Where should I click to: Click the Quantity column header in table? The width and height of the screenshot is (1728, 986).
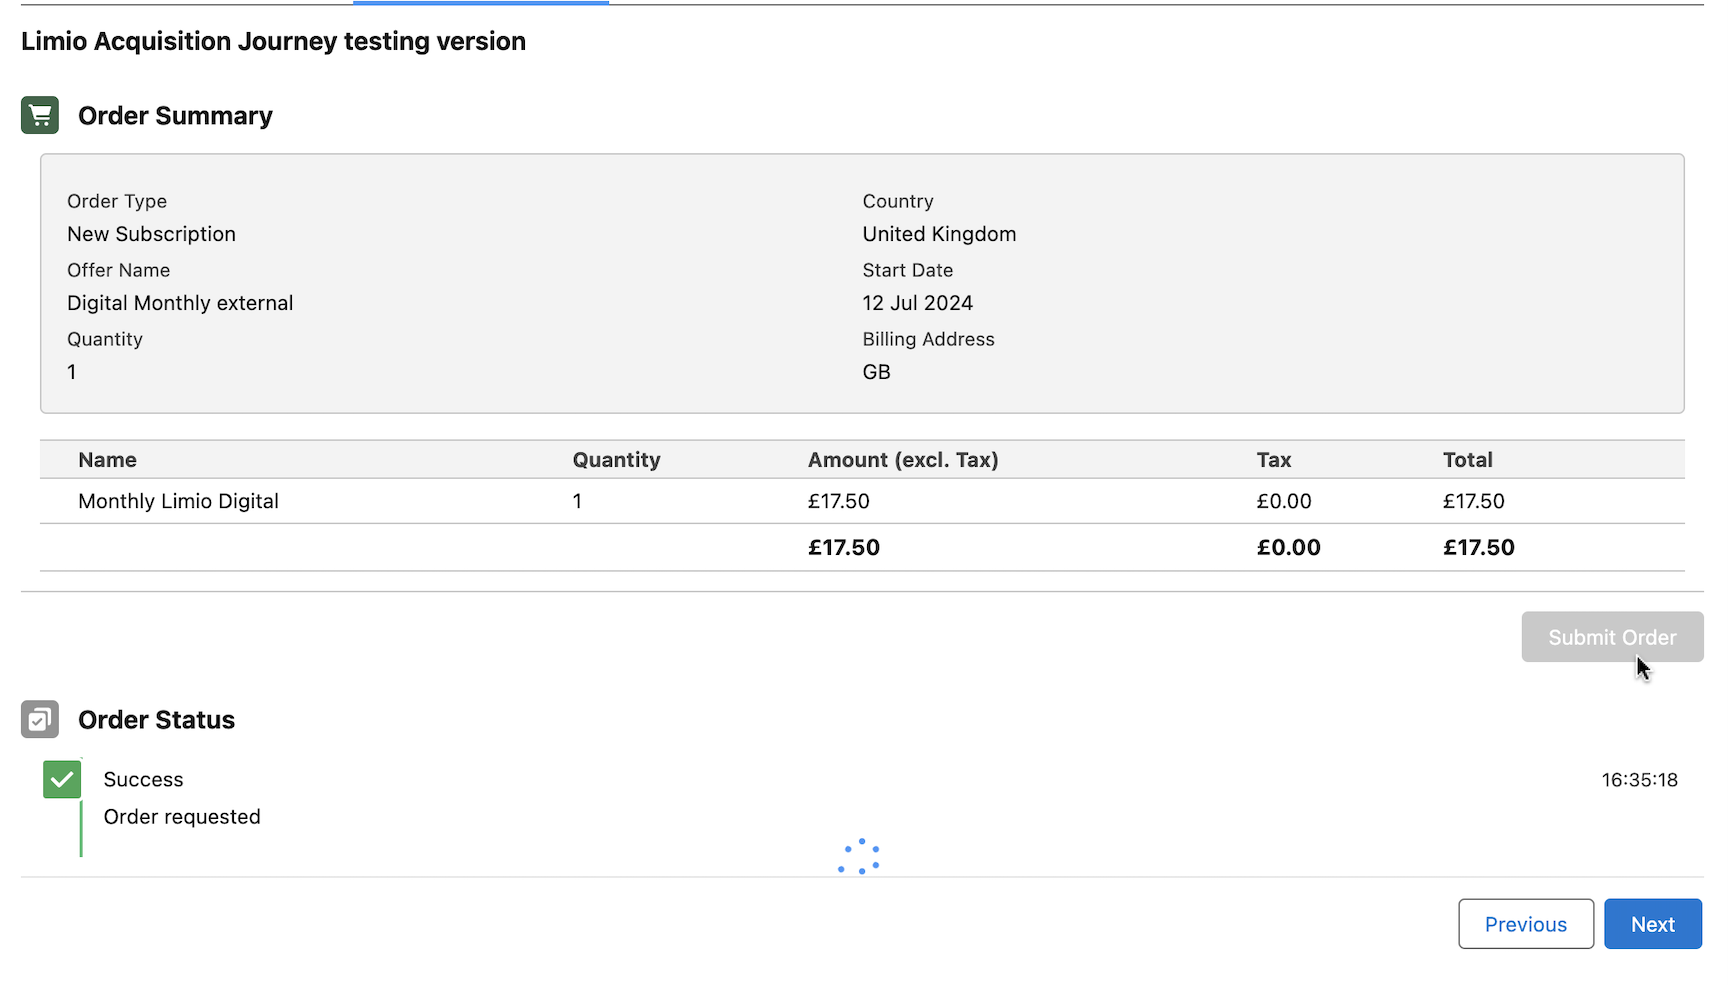coord(616,460)
